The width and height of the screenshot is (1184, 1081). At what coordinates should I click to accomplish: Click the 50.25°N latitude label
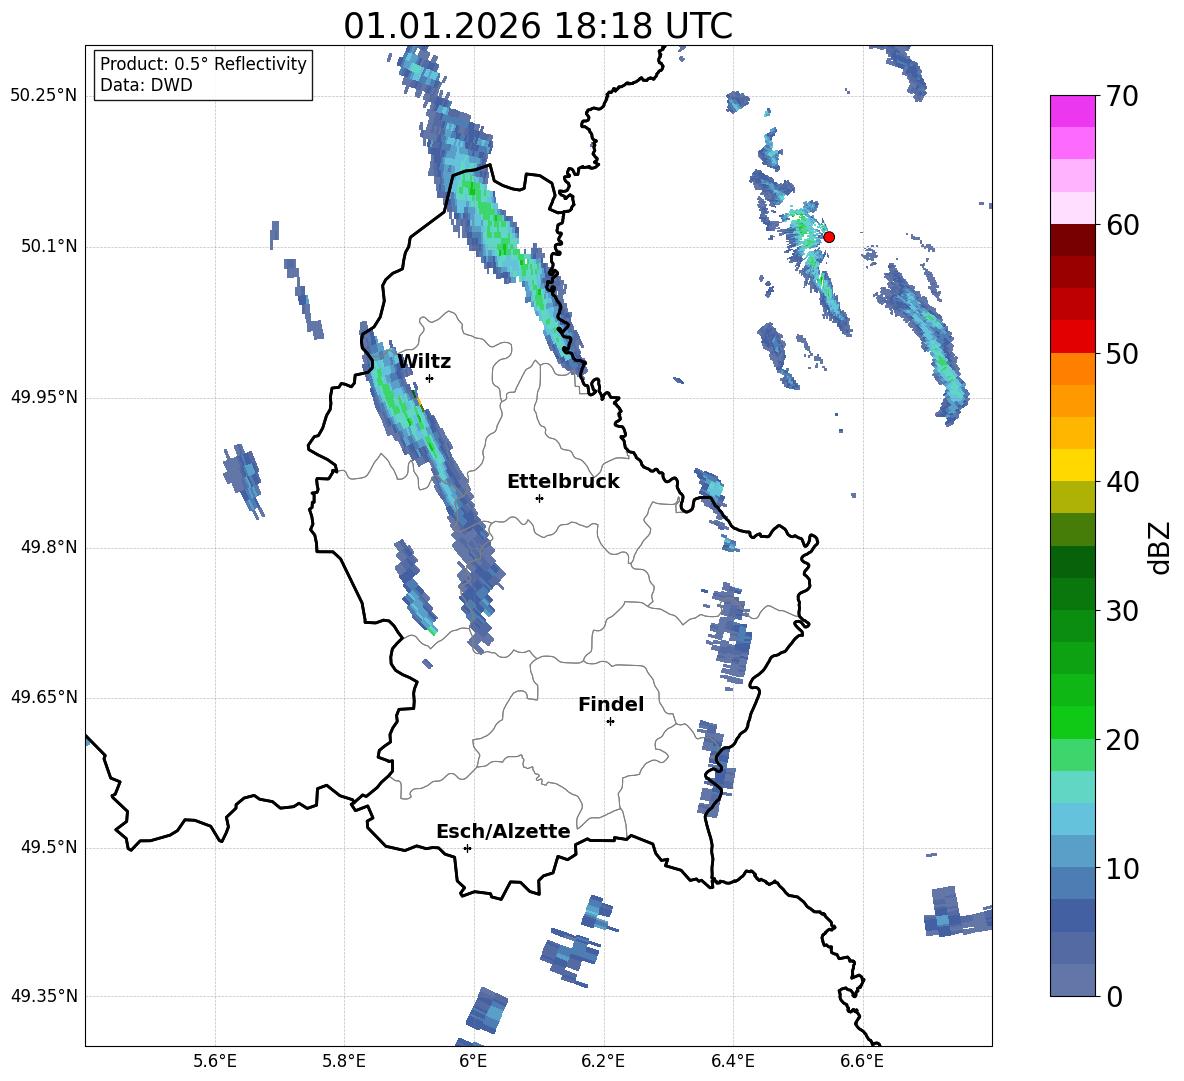[44, 97]
